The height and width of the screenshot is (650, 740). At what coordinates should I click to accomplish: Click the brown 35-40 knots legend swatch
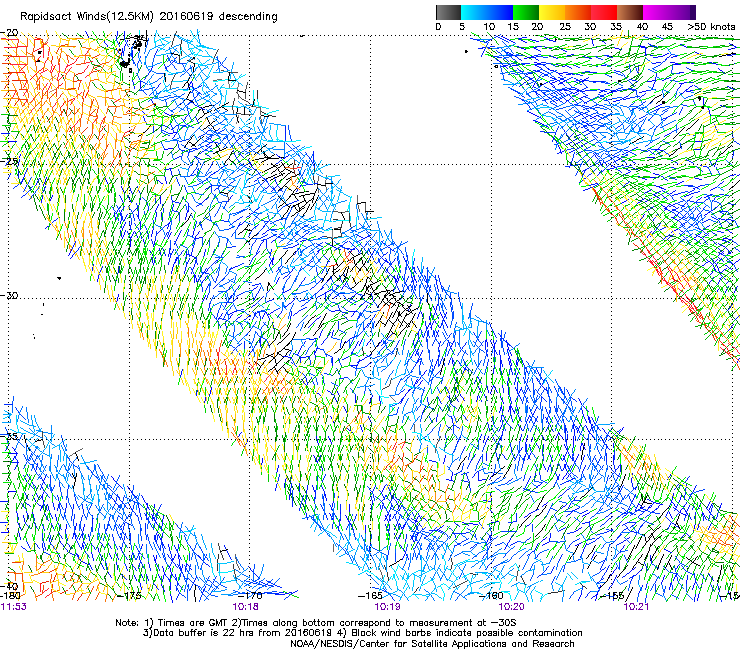(x=630, y=12)
